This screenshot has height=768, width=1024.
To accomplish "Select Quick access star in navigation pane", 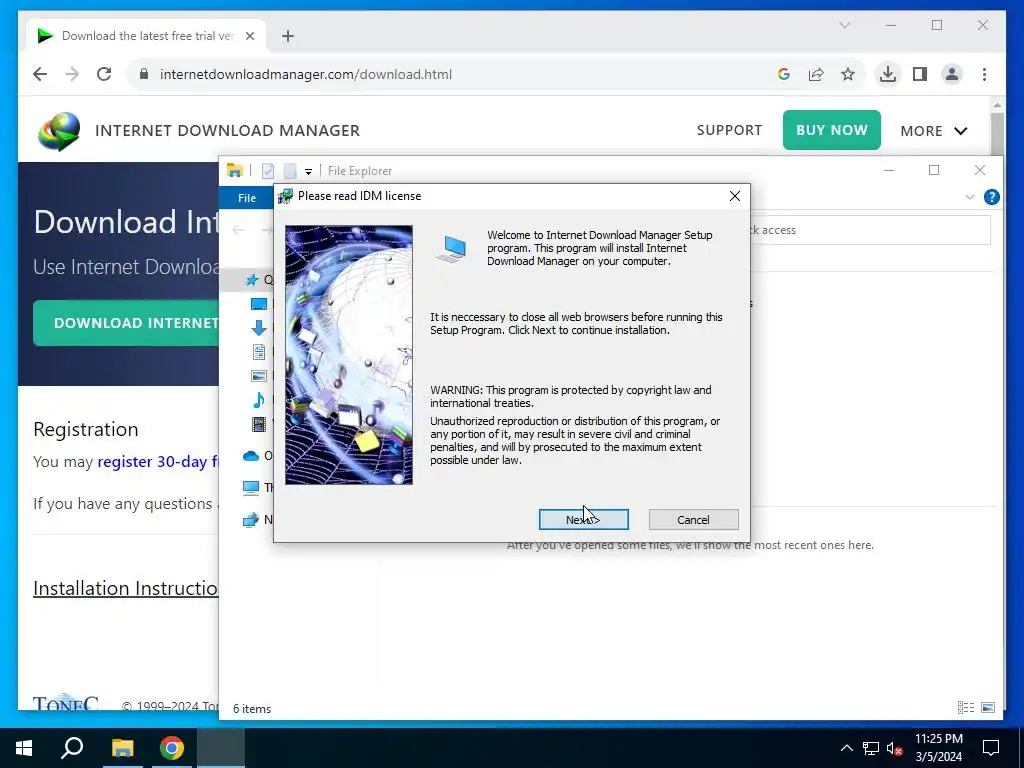I will (x=251, y=280).
